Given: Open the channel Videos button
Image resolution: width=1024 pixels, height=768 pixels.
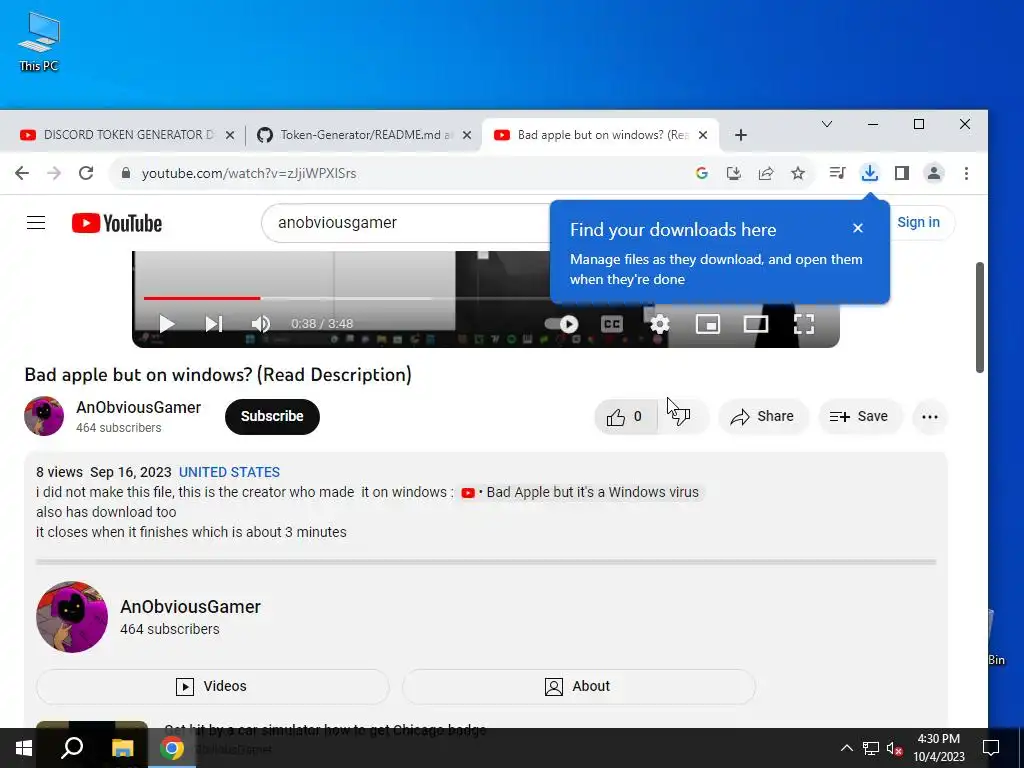Looking at the screenshot, I should pos(212,686).
